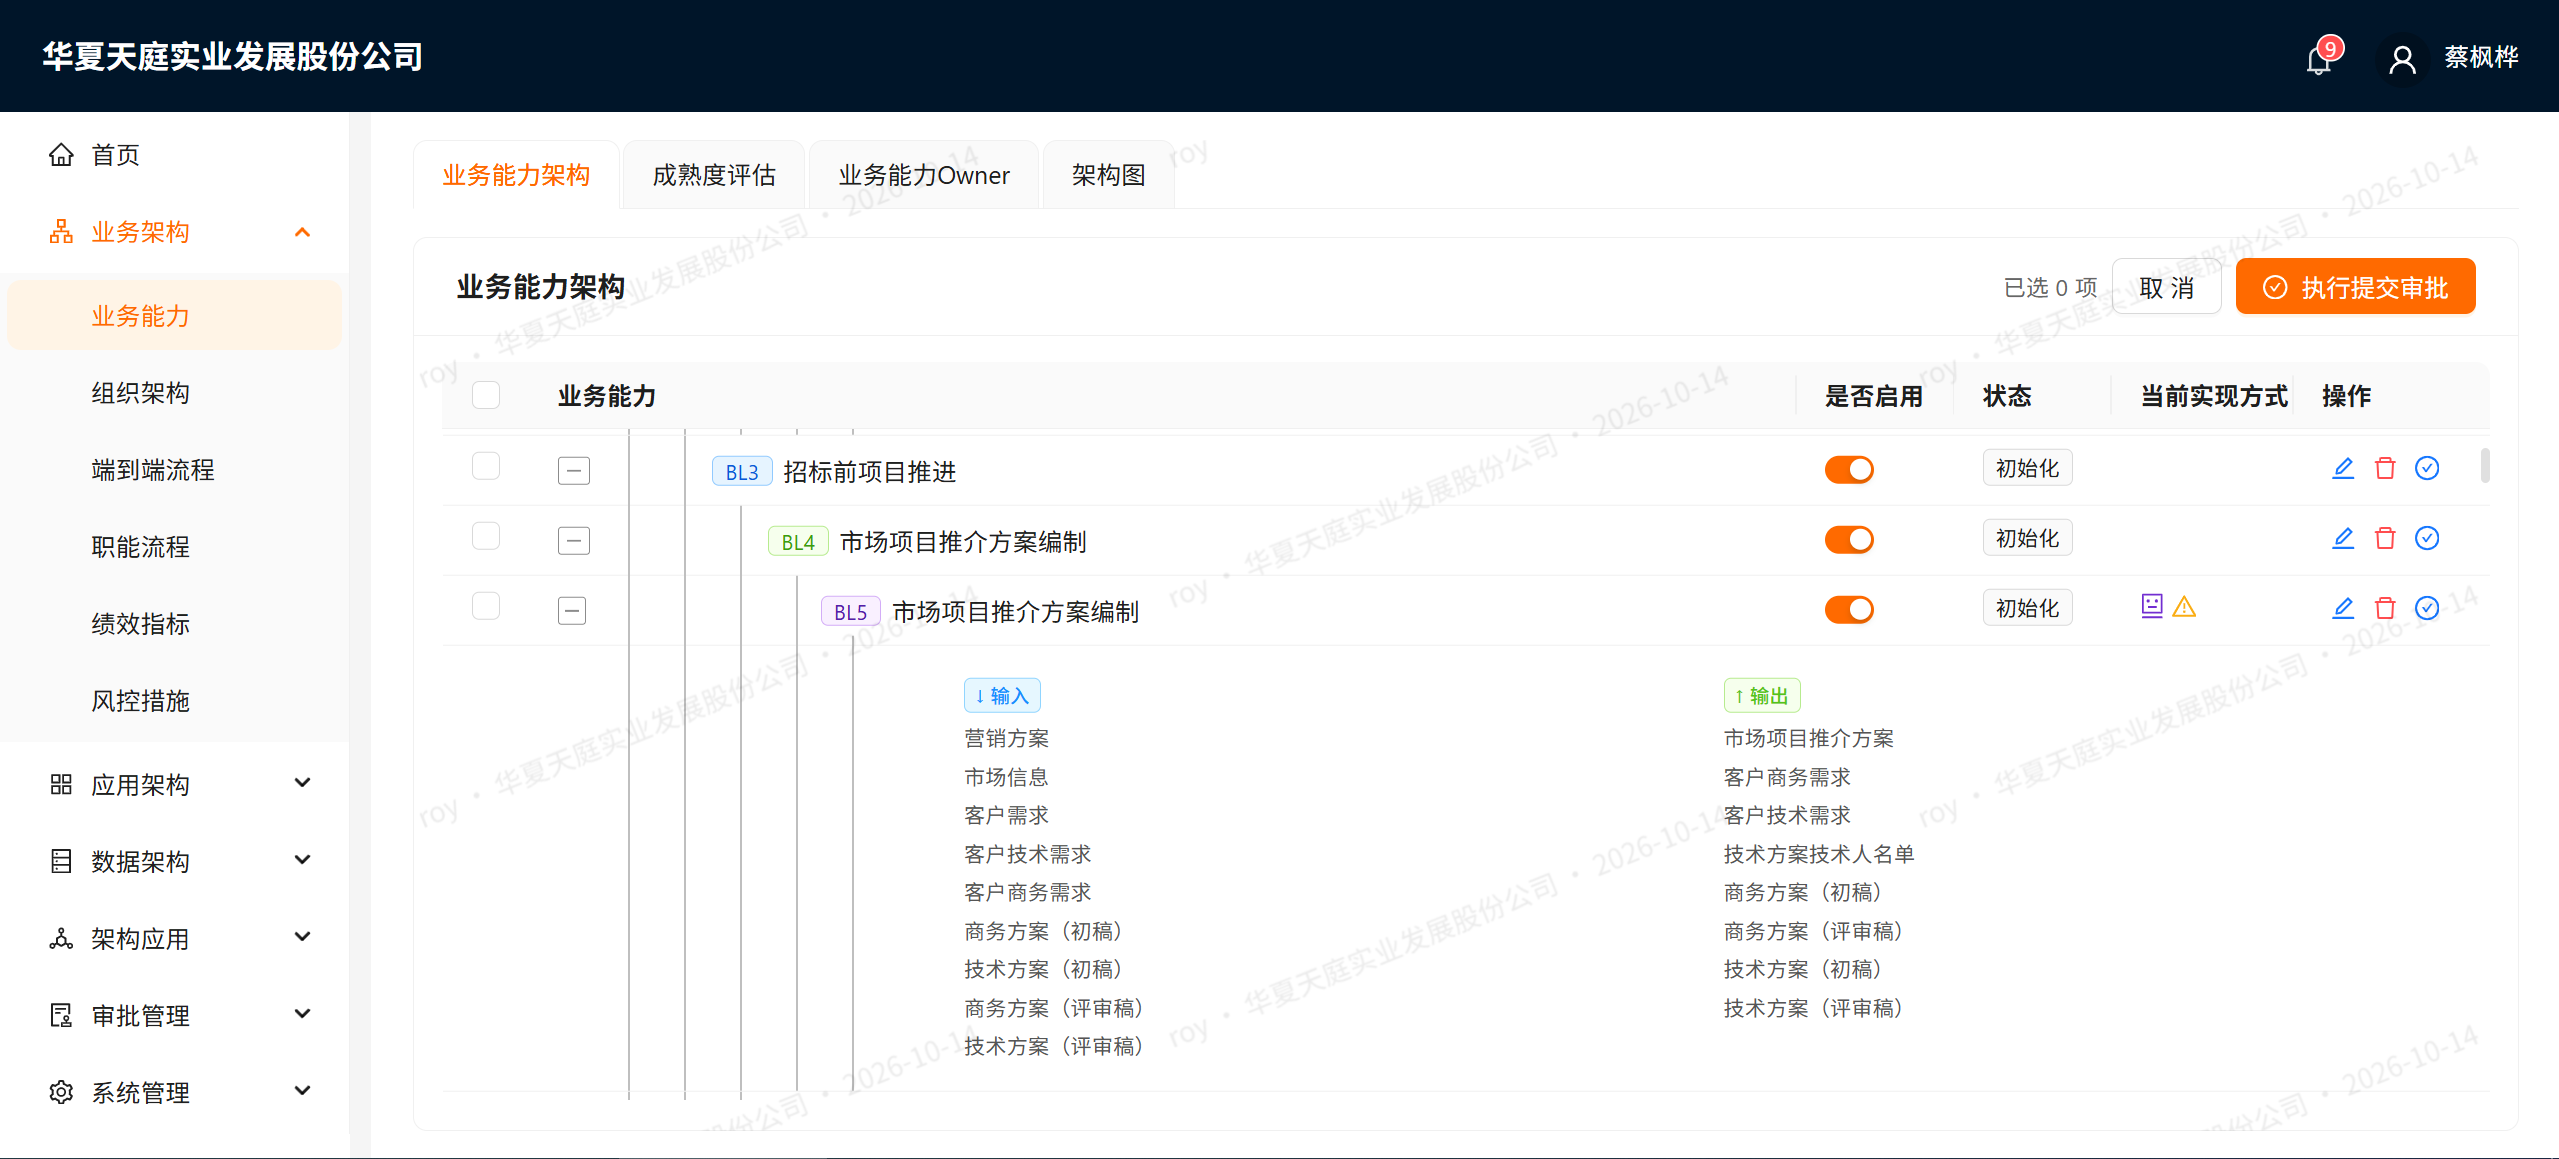
Task: Click check-circle icon on BL5 row
Action: [2427, 608]
